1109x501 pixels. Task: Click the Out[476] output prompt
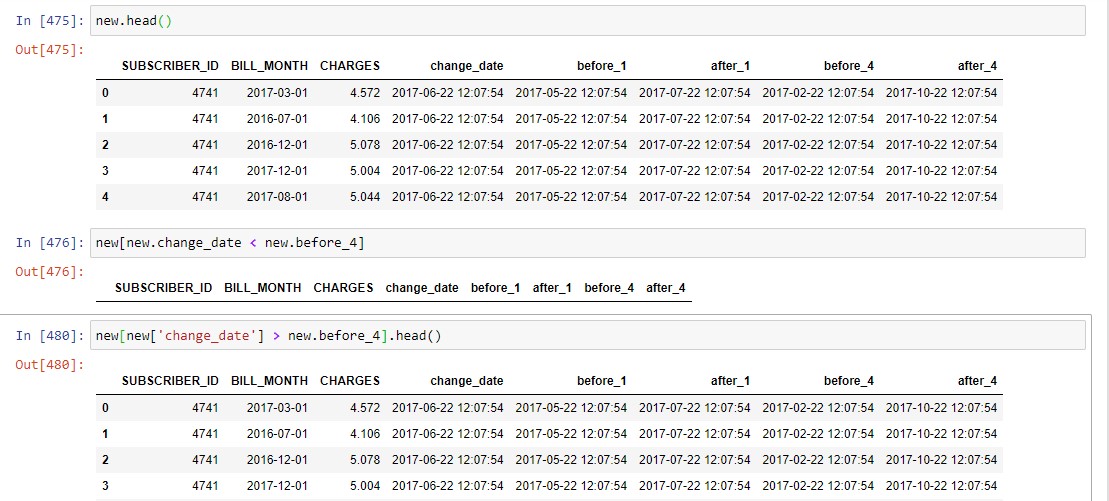pyautogui.click(x=50, y=272)
